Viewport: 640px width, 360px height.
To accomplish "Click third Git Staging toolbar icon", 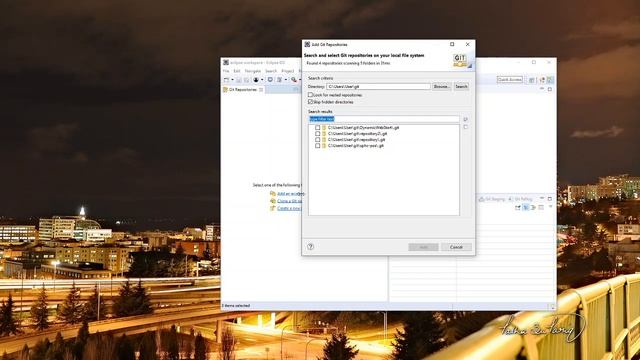I will click(x=533, y=208).
